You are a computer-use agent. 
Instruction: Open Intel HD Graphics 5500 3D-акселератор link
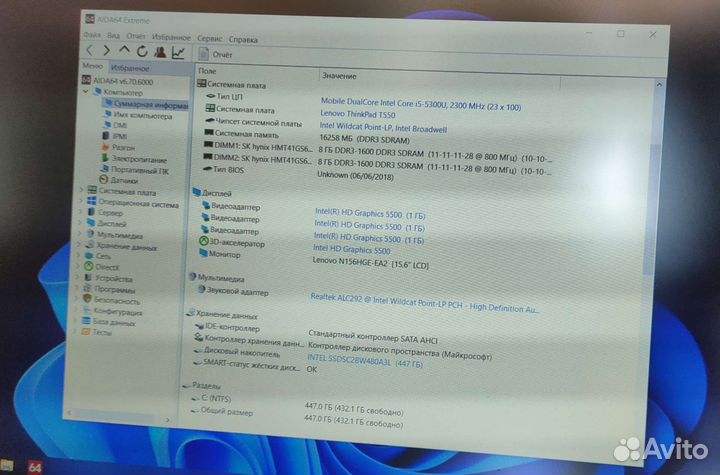click(x=351, y=249)
